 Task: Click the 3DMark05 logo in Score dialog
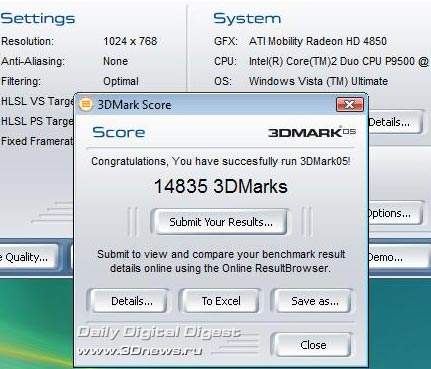[312, 132]
